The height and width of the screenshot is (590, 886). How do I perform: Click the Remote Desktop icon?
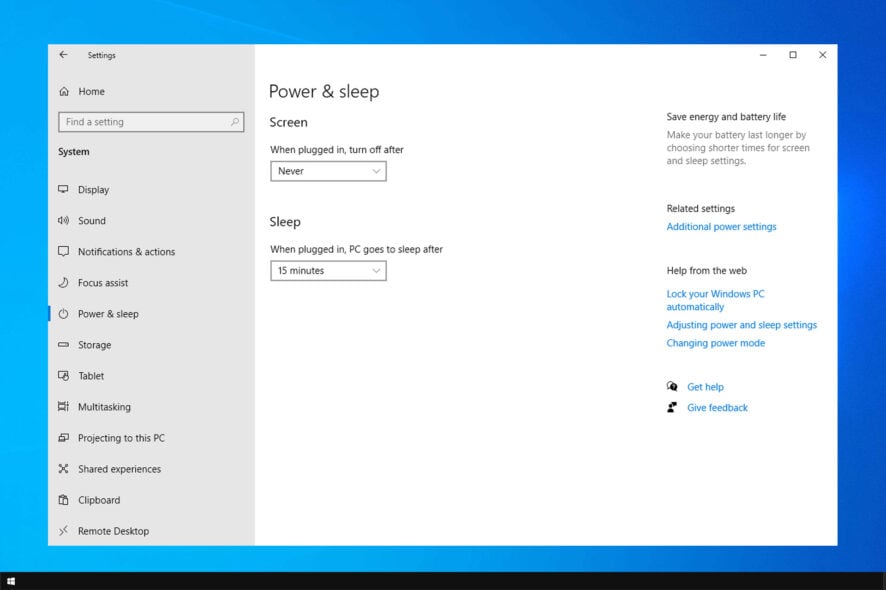pyautogui.click(x=63, y=531)
